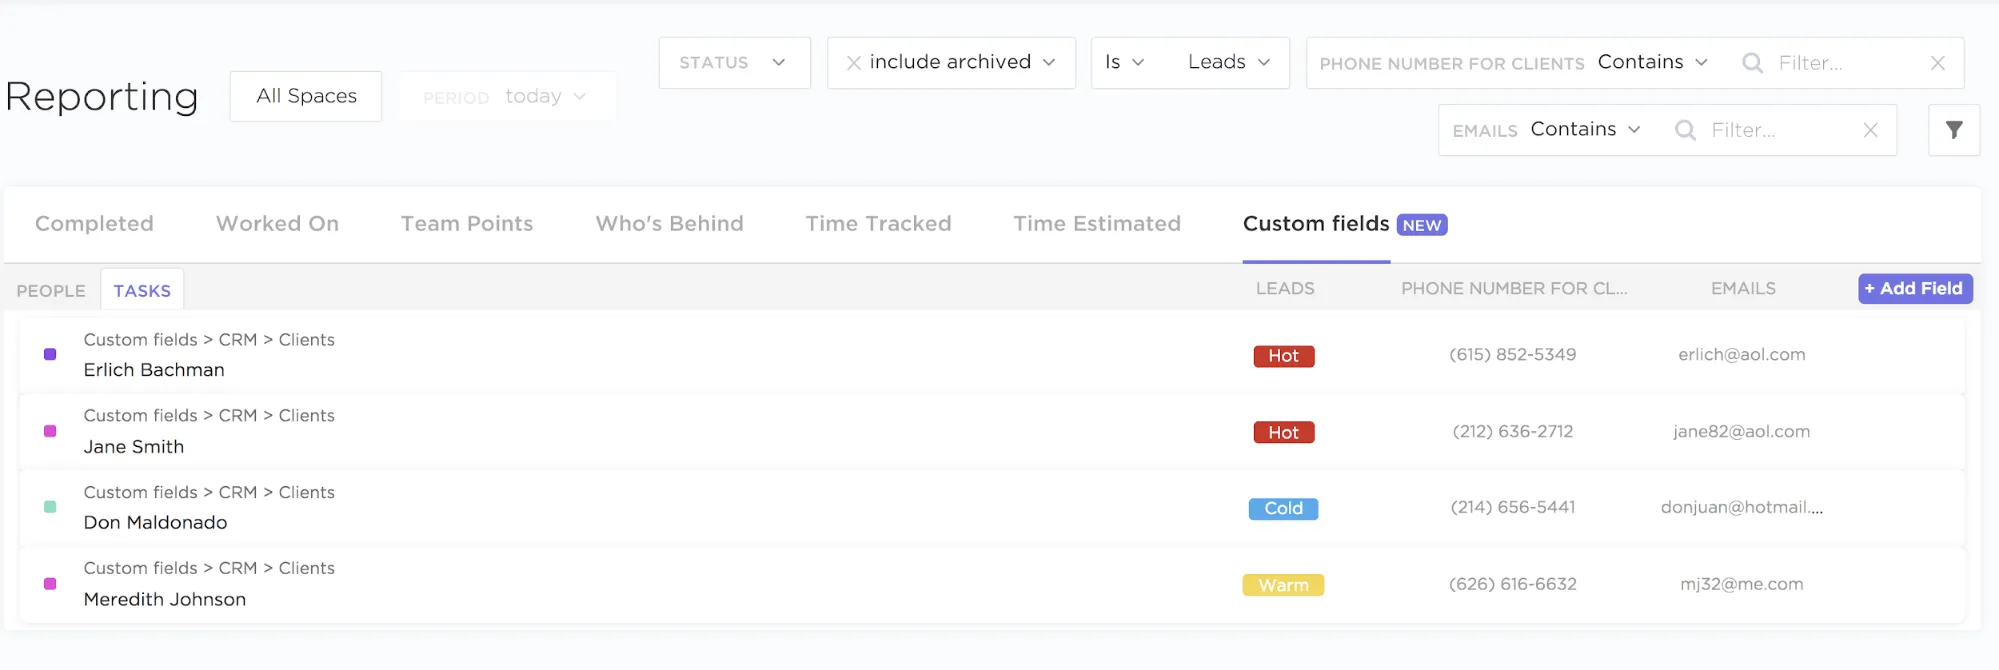Viewport: 1999px width, 670px height.
Task: Click the NEW badge on Custom fields
Action: [1422, 226]
